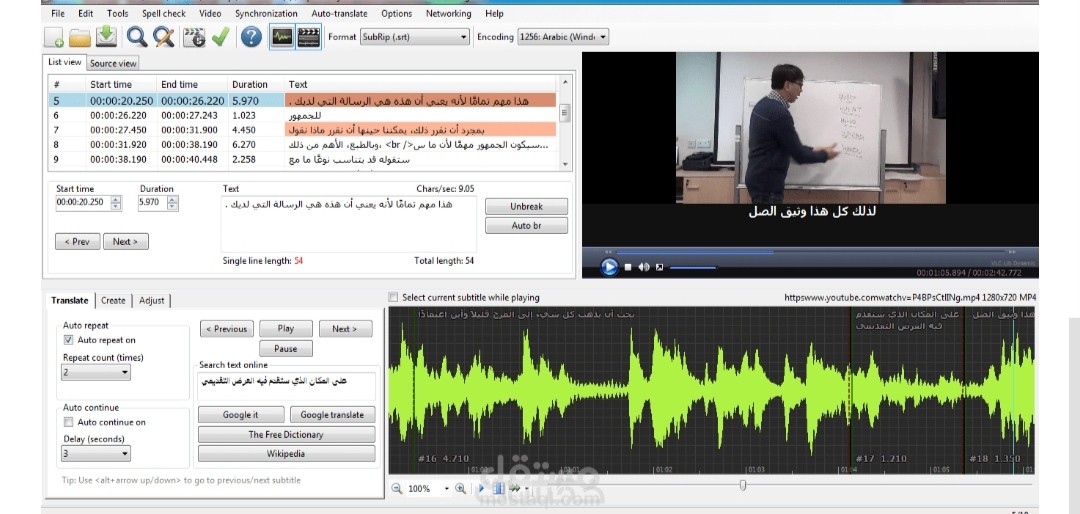Click the Unbreak button

(526, 206)
